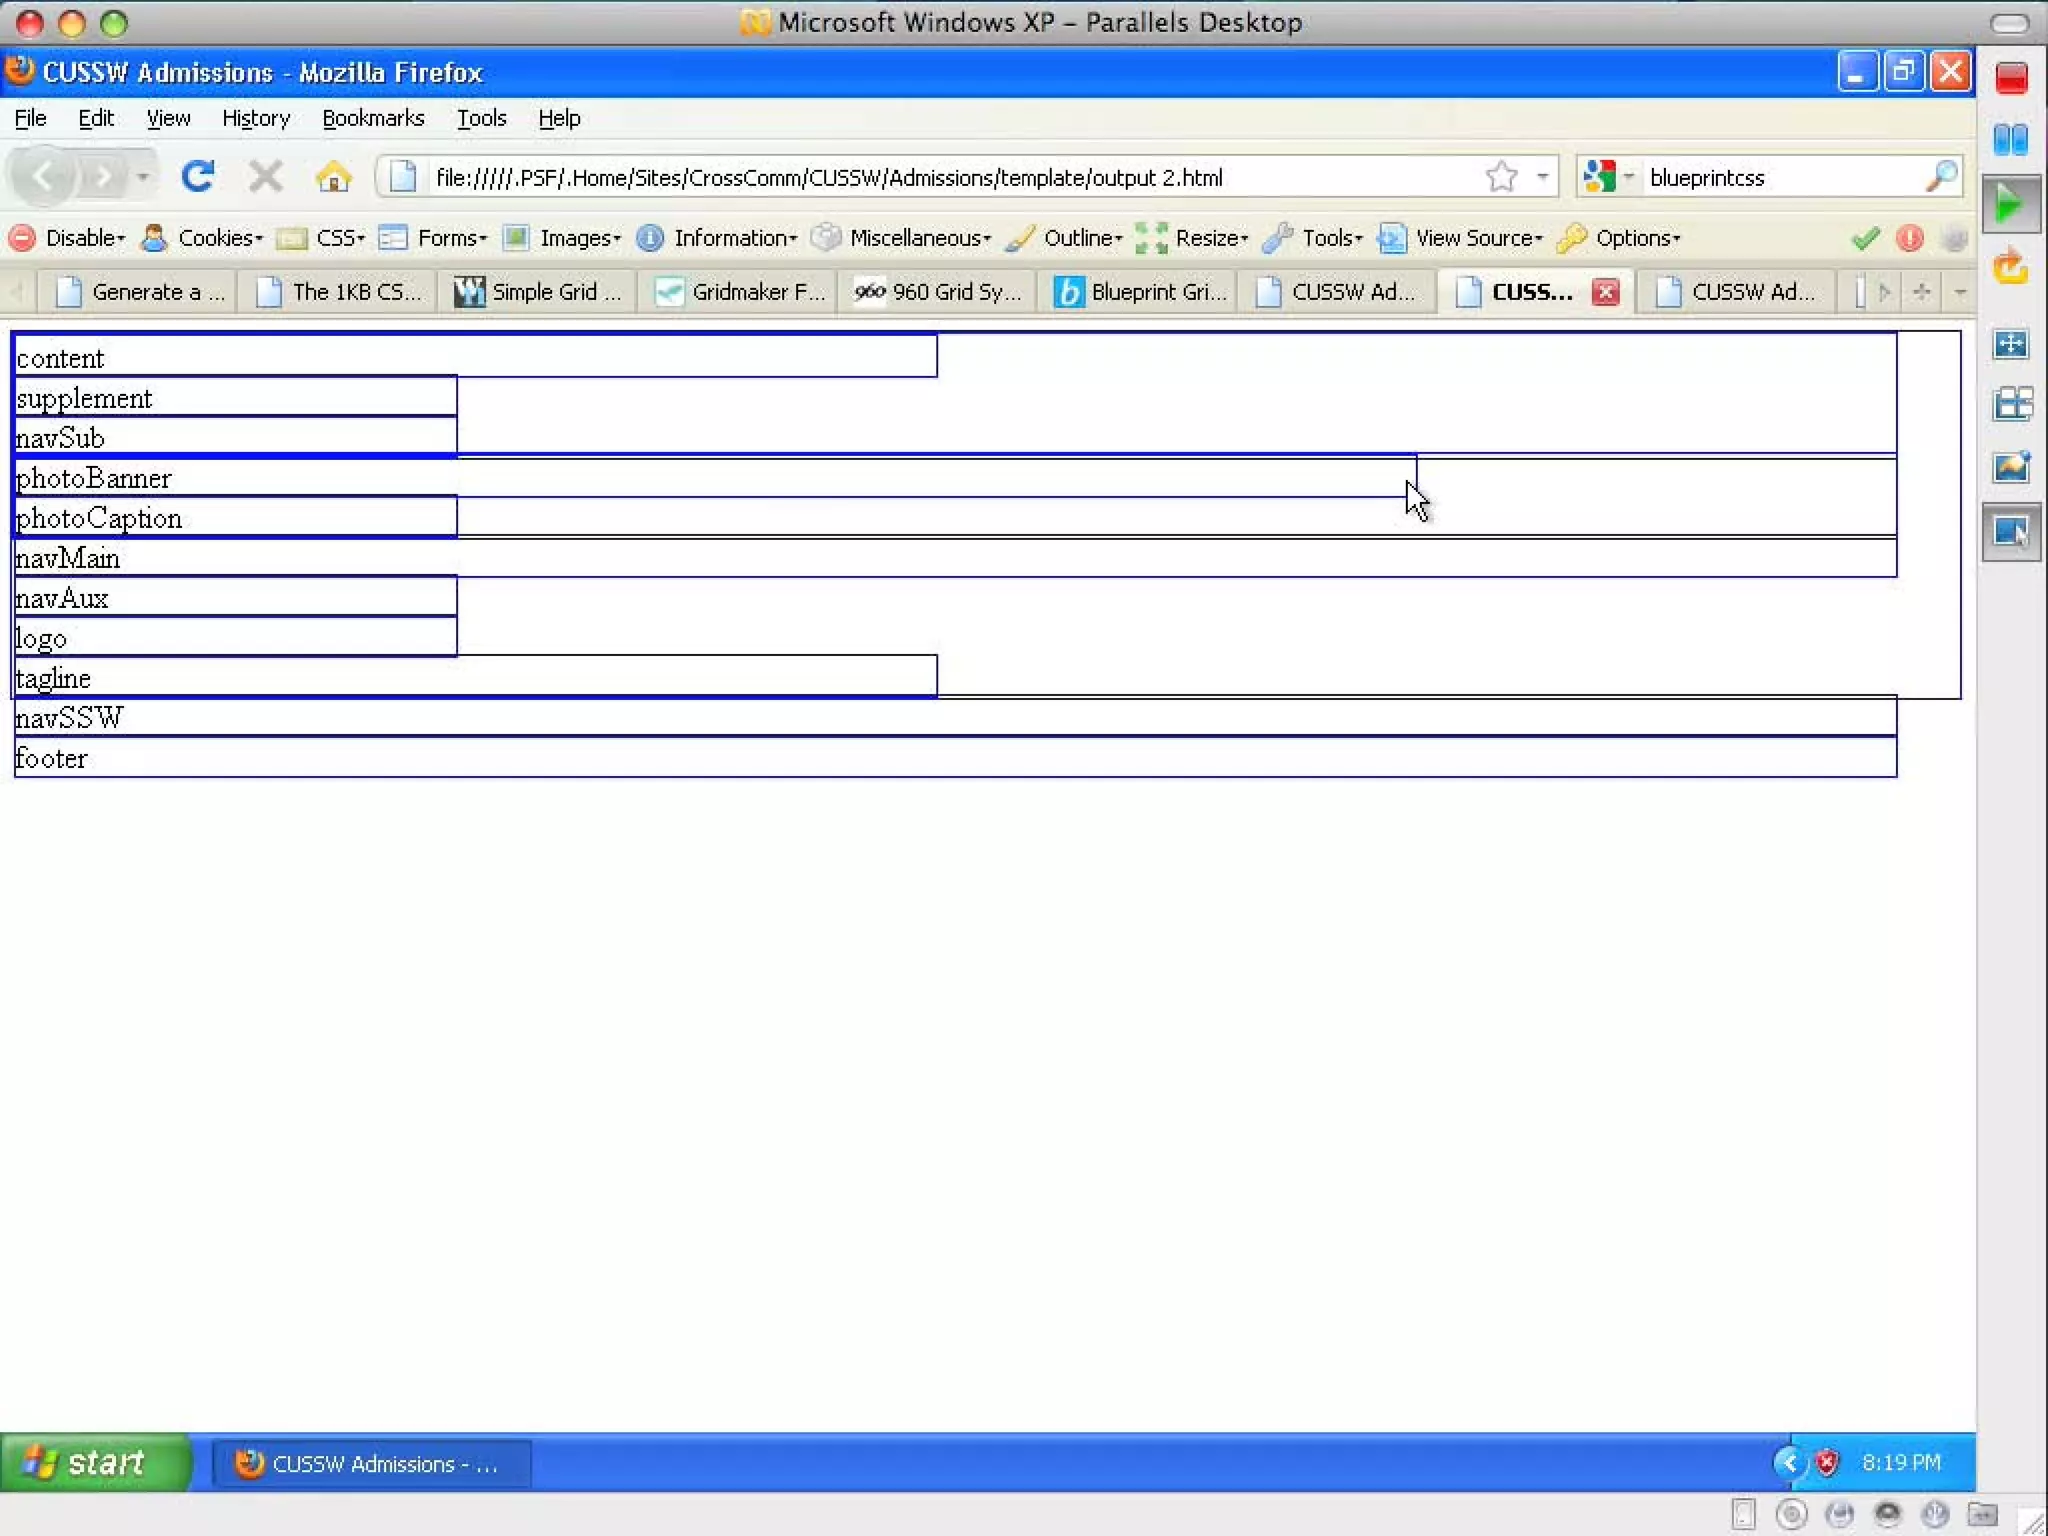The height and width of the screenshot is (1536, 2048).
Task: Click the search magnifier icon
Action: click(x=1940, y=177)
